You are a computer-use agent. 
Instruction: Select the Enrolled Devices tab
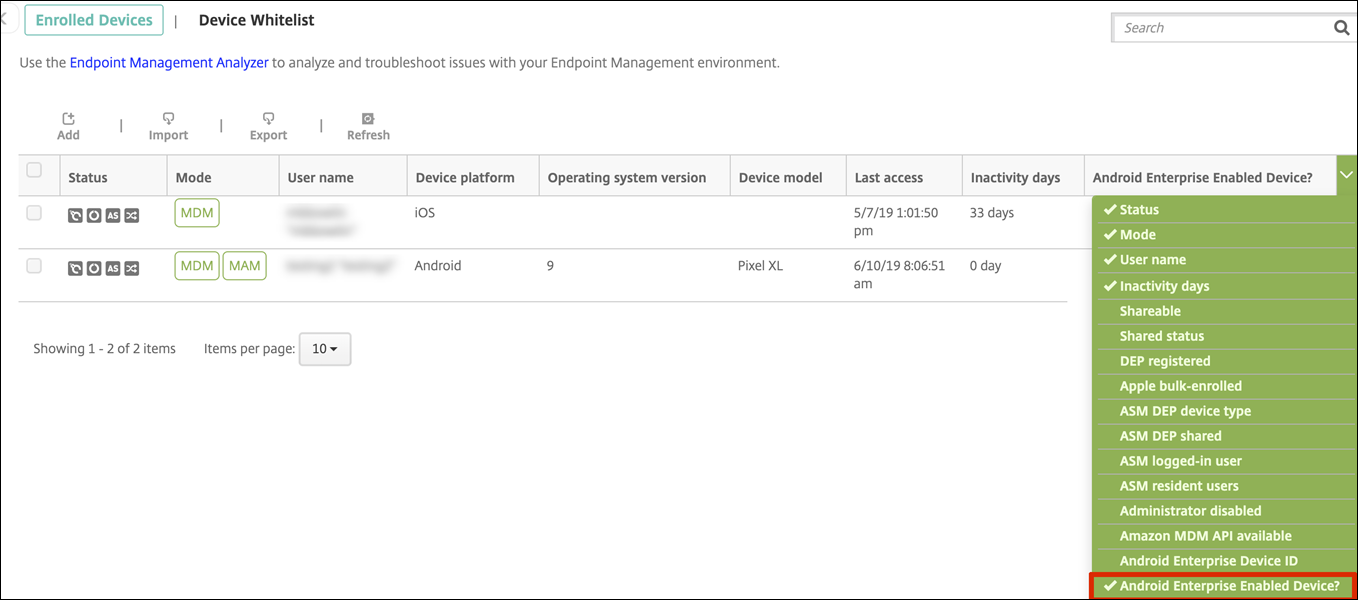click(x=93, y=19)
